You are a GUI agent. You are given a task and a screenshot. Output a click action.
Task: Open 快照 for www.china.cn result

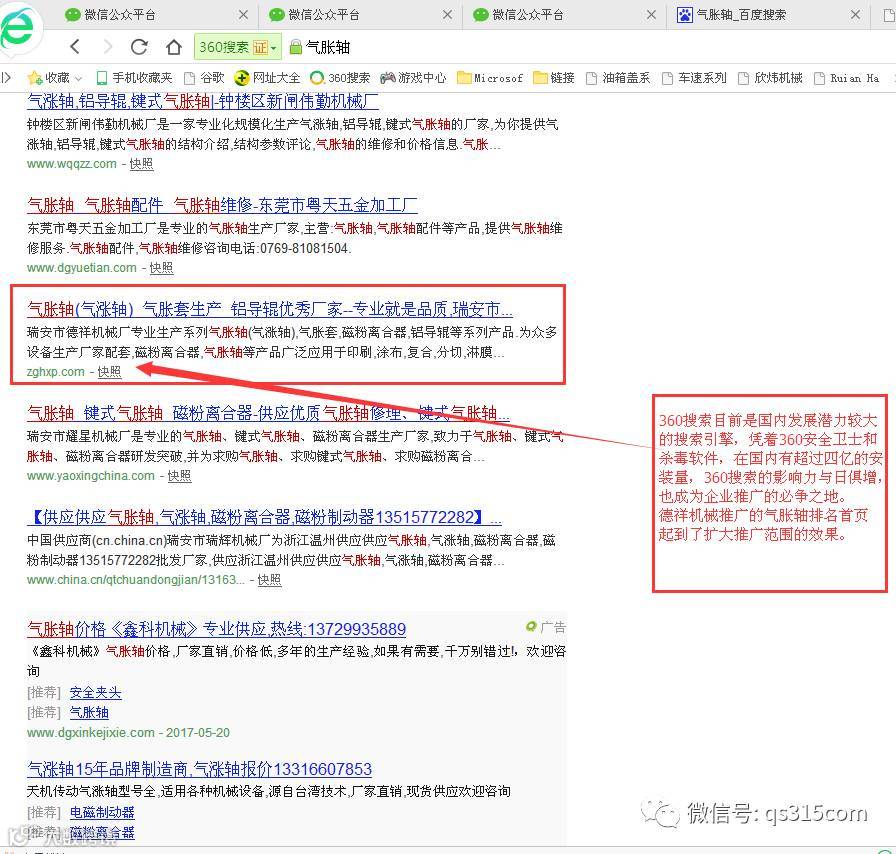coord(270,580)
